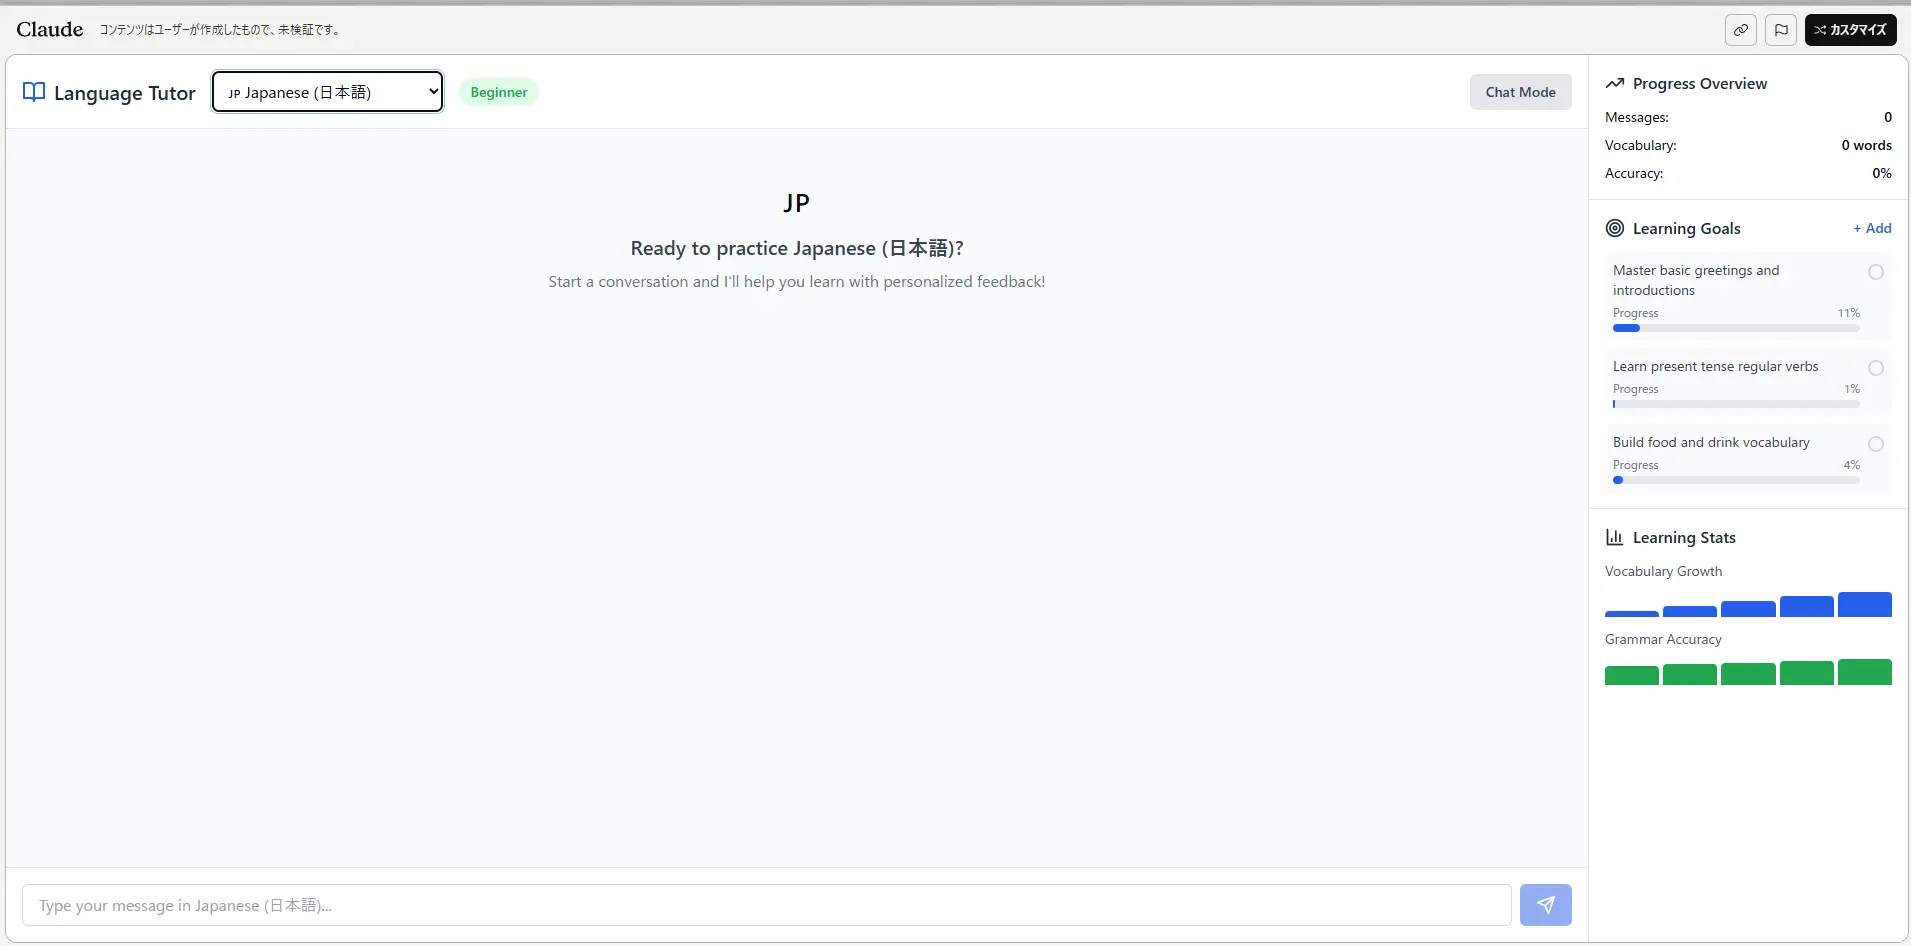Click the tallest Vocabulary Growth bar
The height and width of the screenshot is (946, 1911).
click(1864, 604)
